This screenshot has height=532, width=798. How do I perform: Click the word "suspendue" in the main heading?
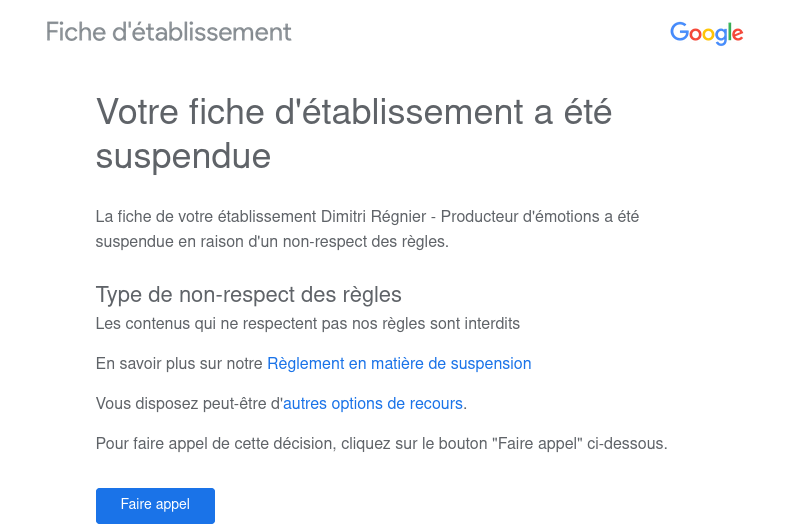pyautogui.click(x=183, y=156)
